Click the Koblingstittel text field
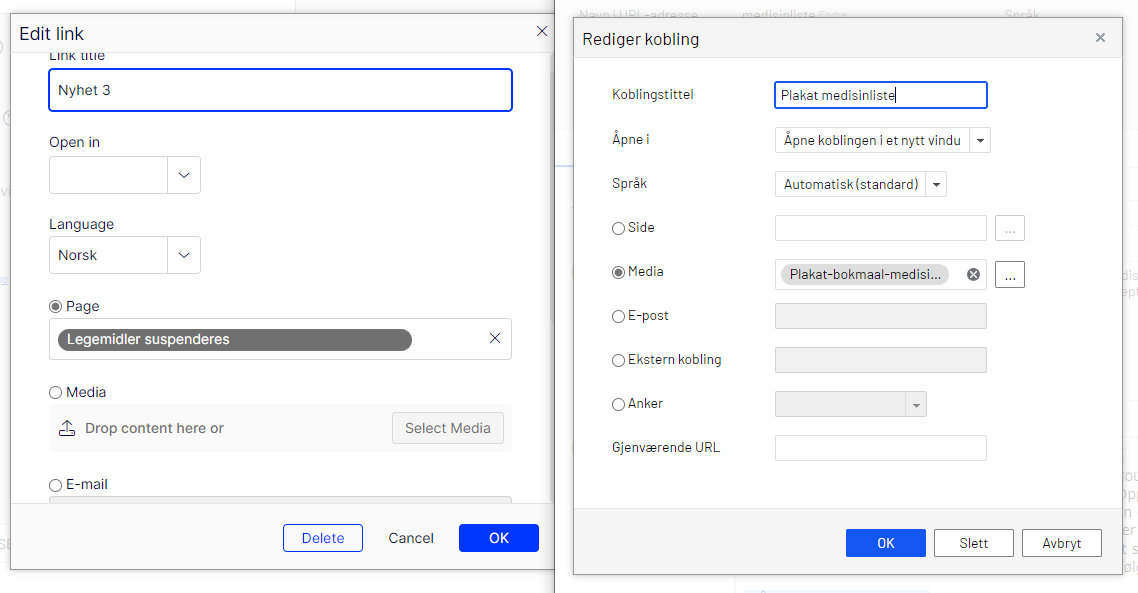 click(x=880, y=95)
